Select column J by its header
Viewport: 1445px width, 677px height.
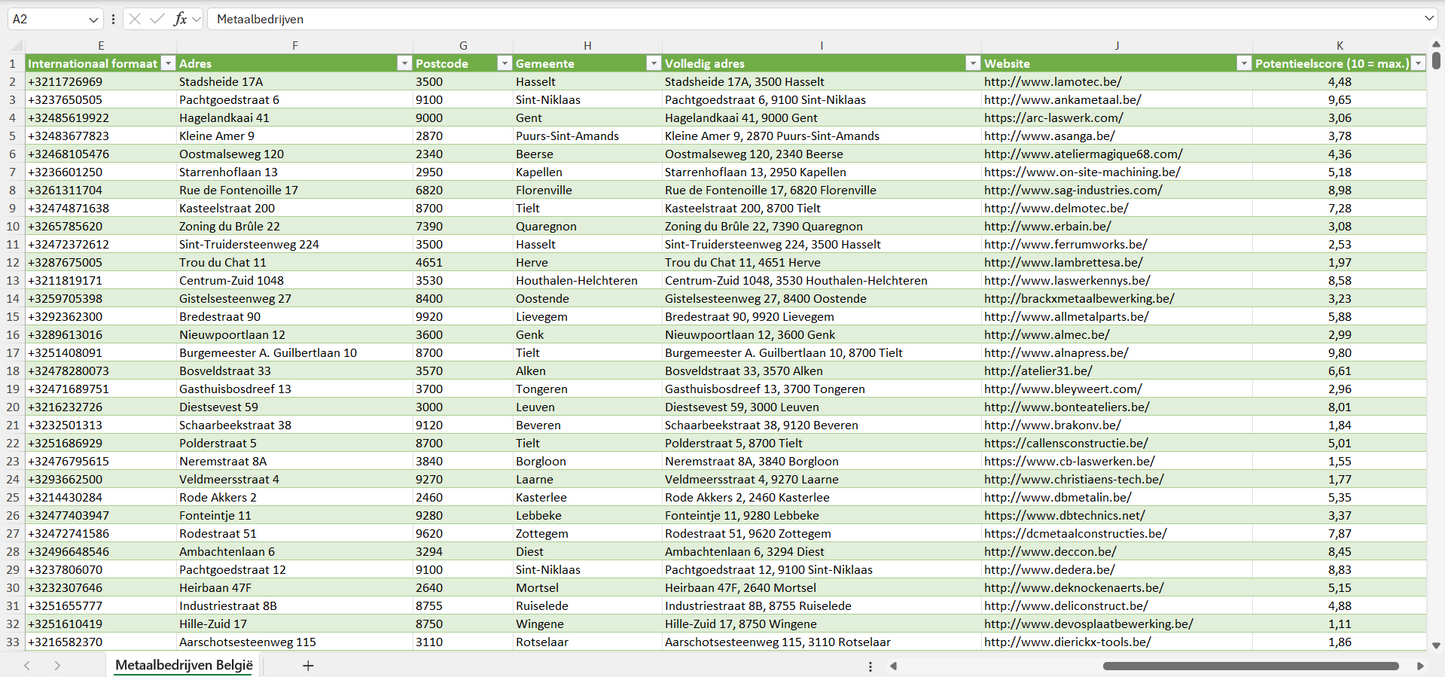1116,45
